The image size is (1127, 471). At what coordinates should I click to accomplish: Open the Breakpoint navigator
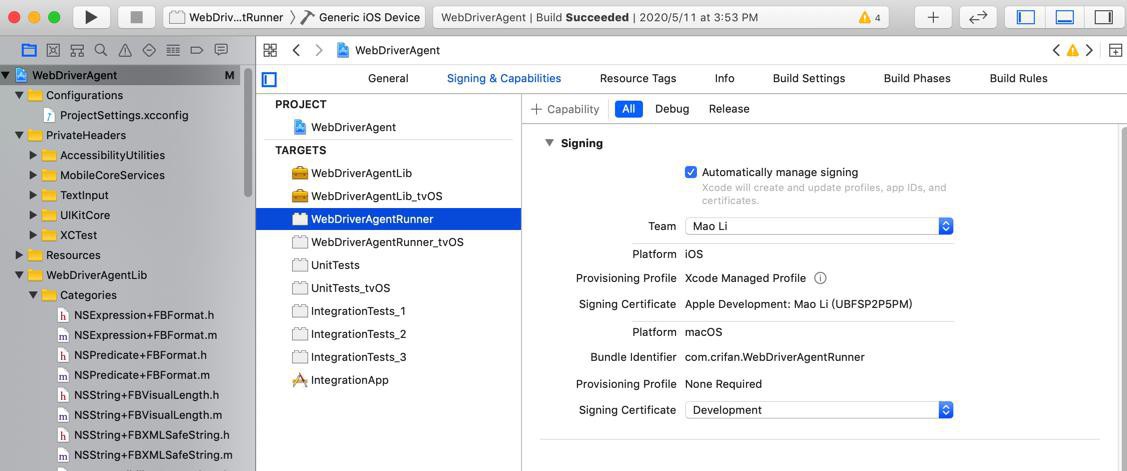197,50
